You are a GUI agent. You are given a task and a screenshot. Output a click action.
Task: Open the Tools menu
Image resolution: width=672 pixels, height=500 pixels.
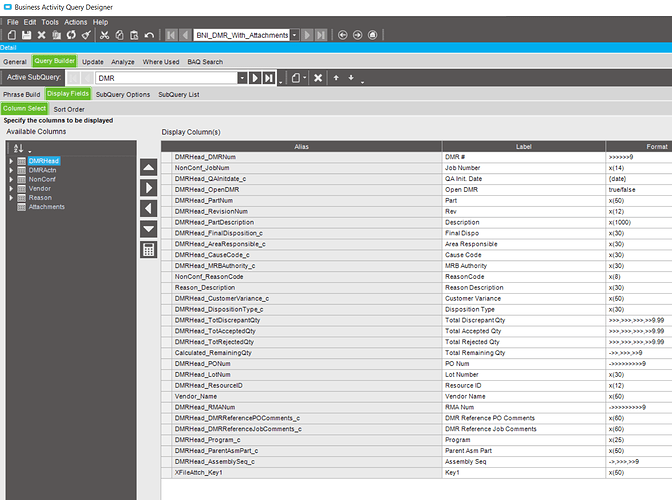click(x=49, y=21)
